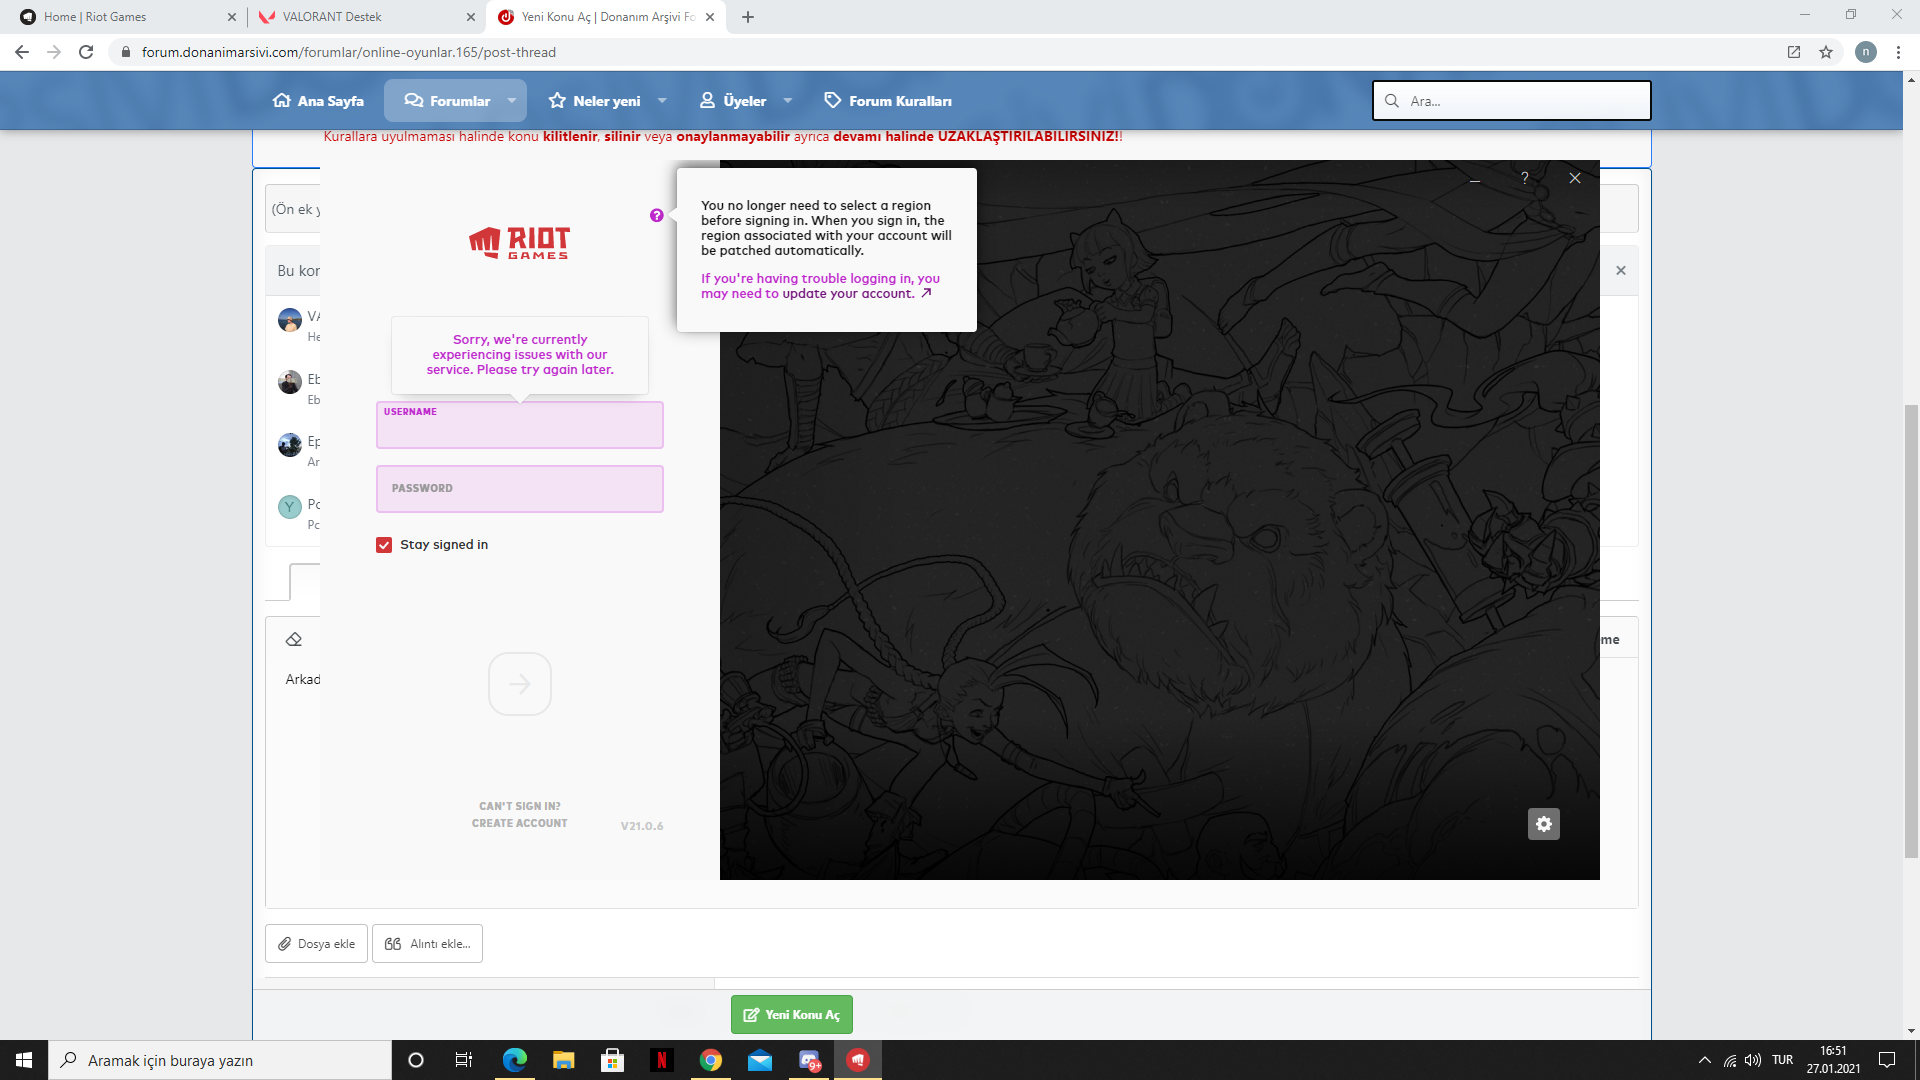Expand the Neler yeni dropdown arrow
This screenshot has width=1920, height=1080.
point(662,101)
